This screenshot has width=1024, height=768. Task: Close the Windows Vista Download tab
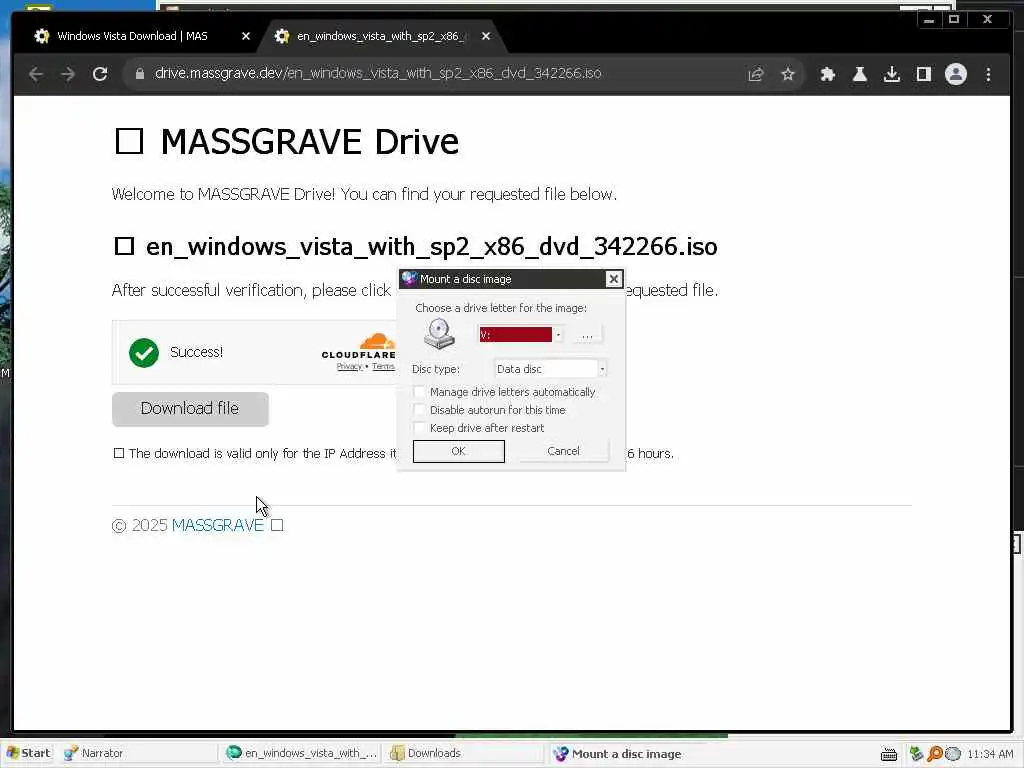[x=246, y=36]
